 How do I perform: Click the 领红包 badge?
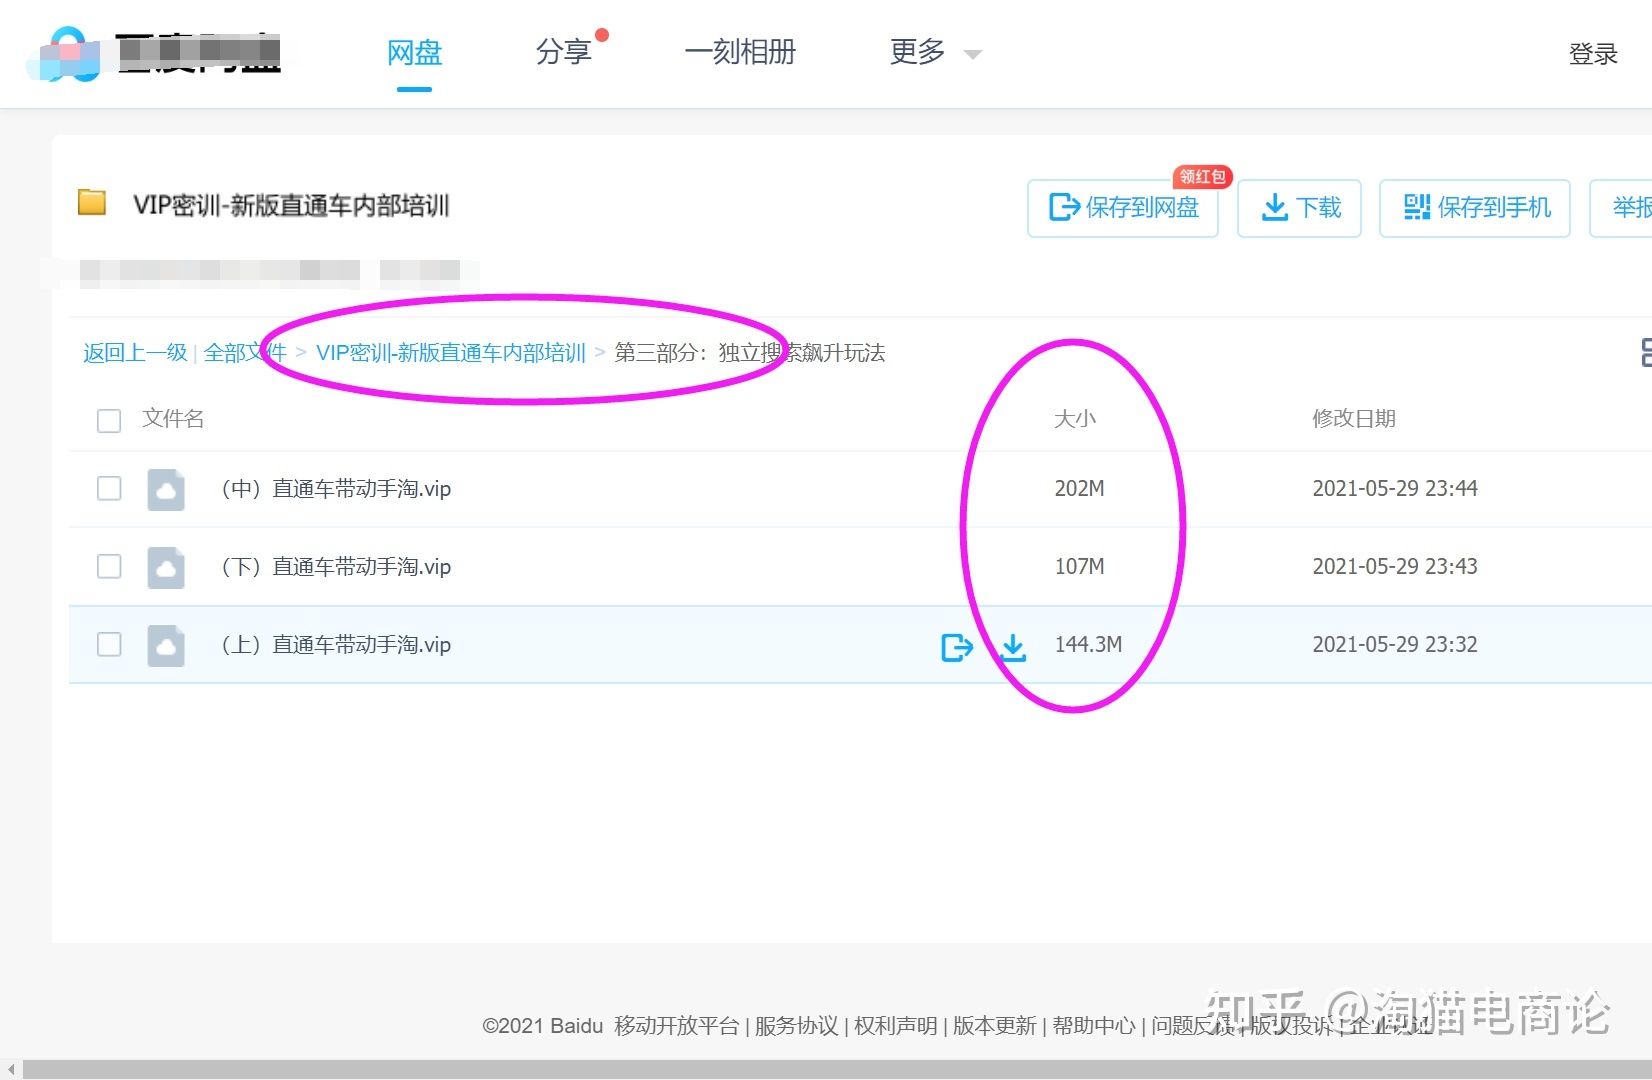click(x=1202, y=176)
